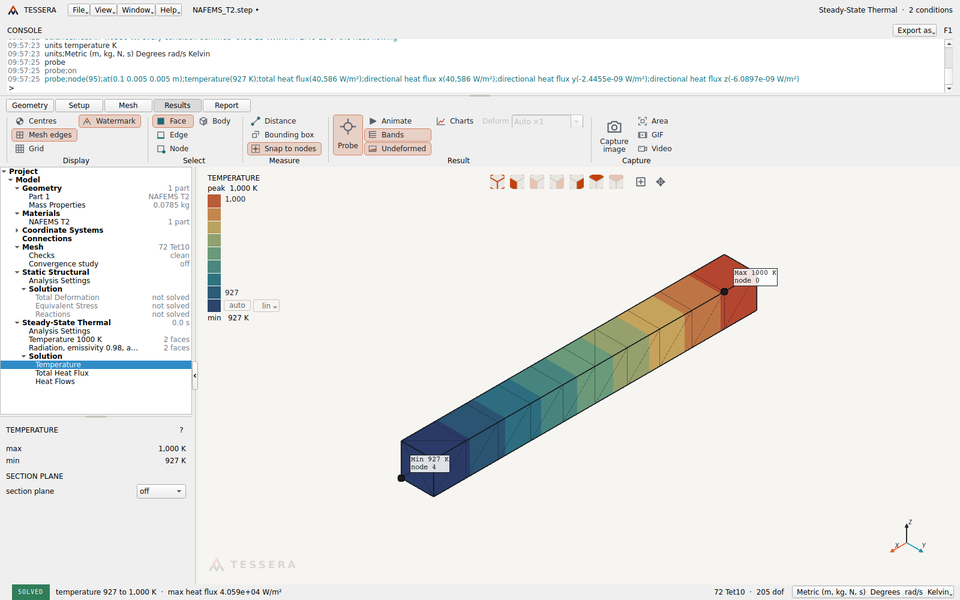This screenshot has width=960, height=600.
Task: Switch selection mode to Edge
Action: [x=172, y=135]
